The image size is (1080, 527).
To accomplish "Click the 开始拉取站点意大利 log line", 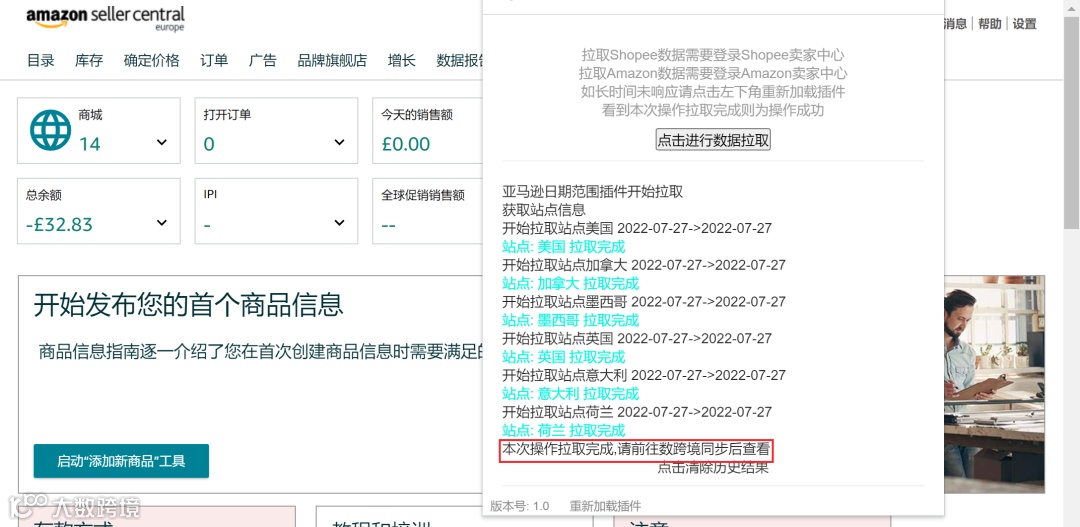I will (x=644, y=375).
